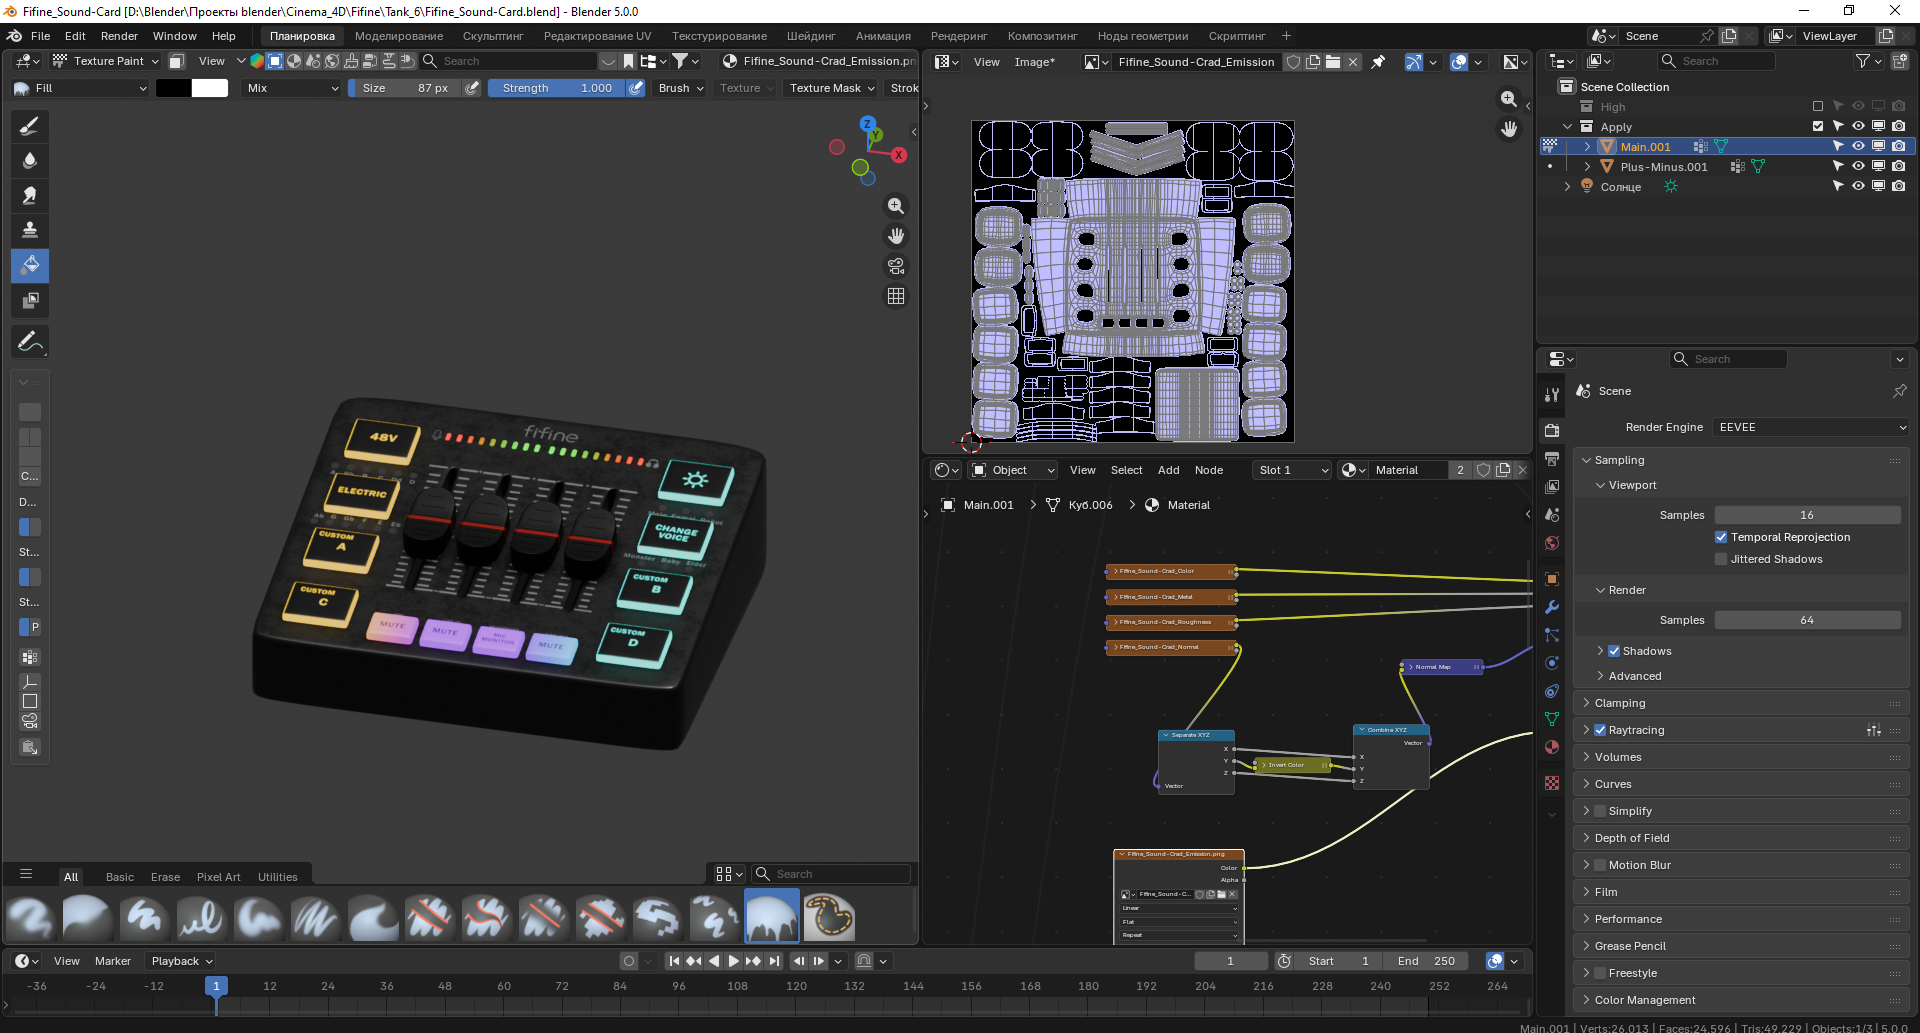The width and height of the screenshot is (1920, 1033).
Task: Enable the Temporal Reprojection checkbox
Action: click(1721, 537)
